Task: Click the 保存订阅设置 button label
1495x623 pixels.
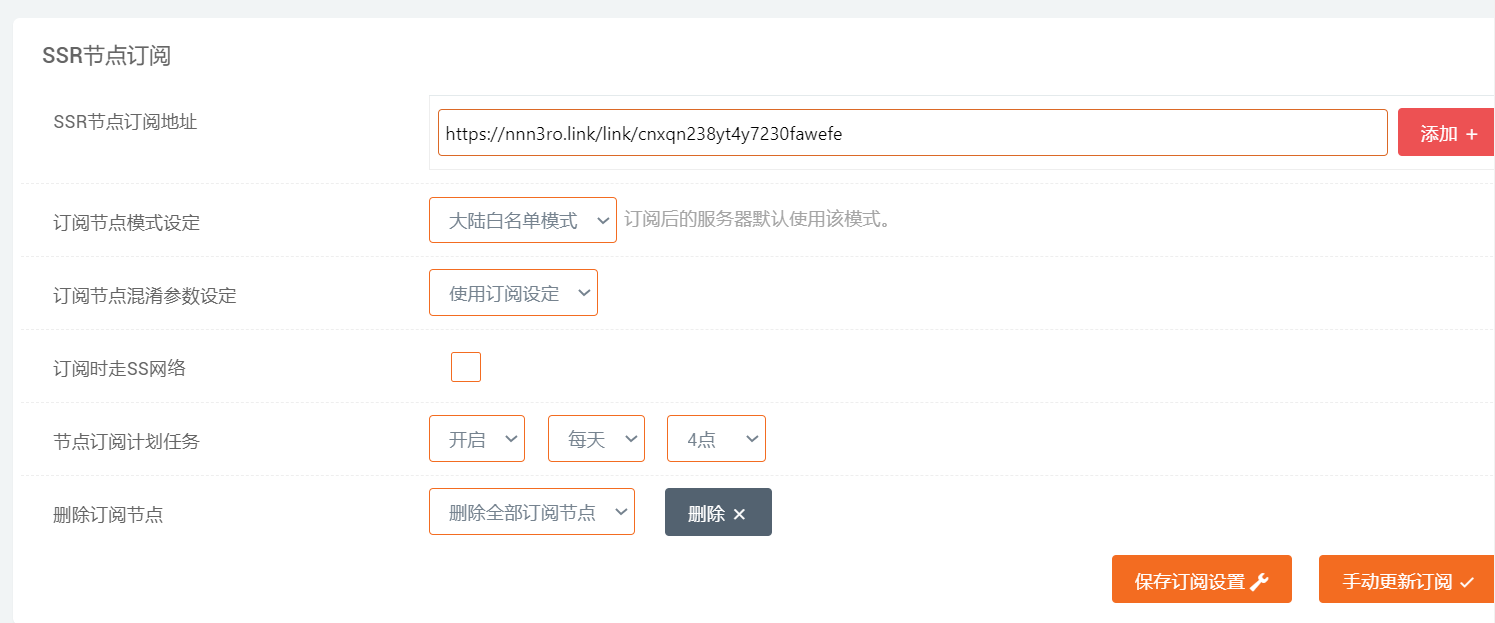Action: [x=1189, y=582]
